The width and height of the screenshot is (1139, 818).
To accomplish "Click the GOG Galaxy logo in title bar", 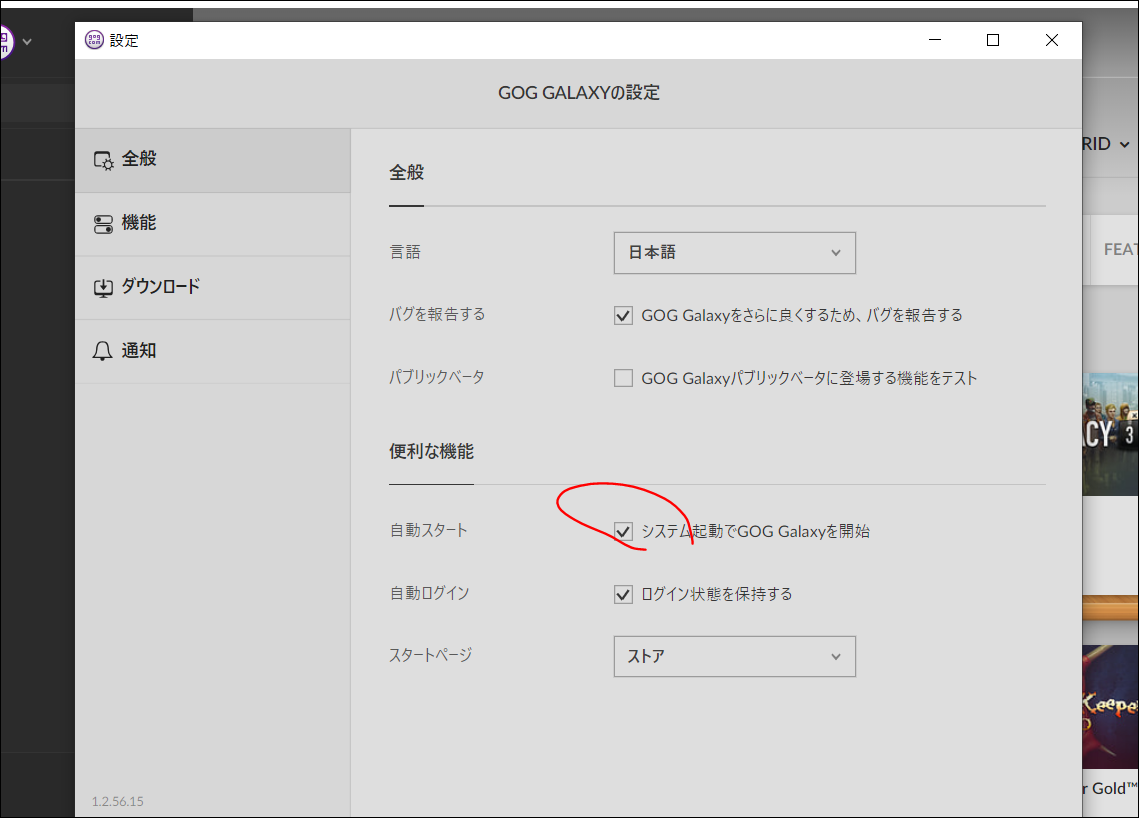I will 94,40.
